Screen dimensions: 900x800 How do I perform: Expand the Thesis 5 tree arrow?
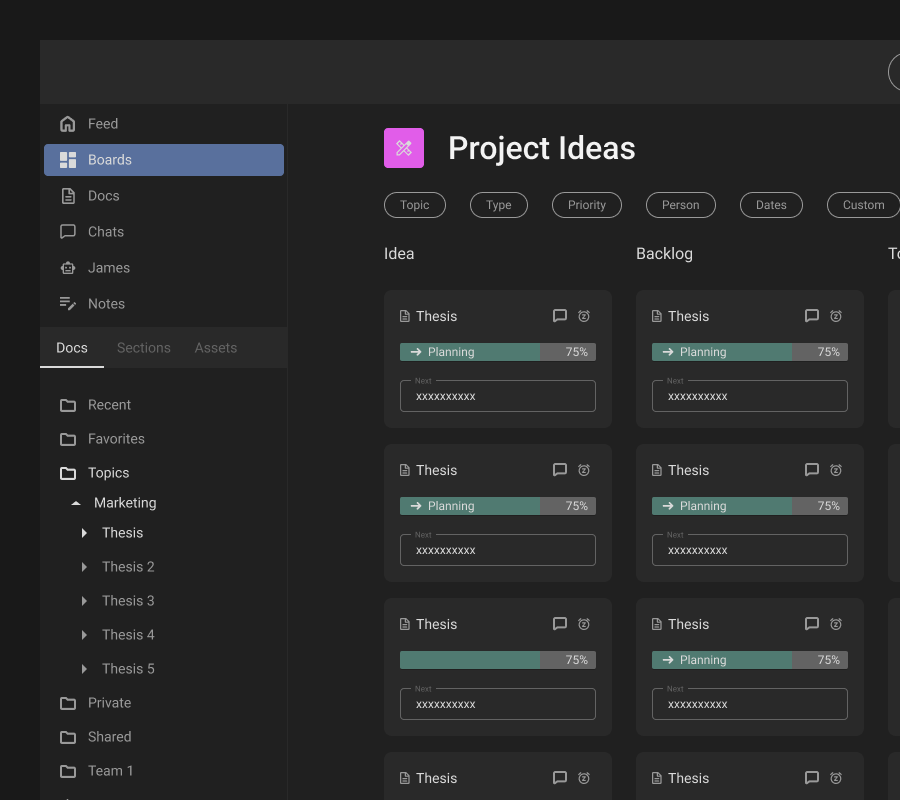point(84,669)
